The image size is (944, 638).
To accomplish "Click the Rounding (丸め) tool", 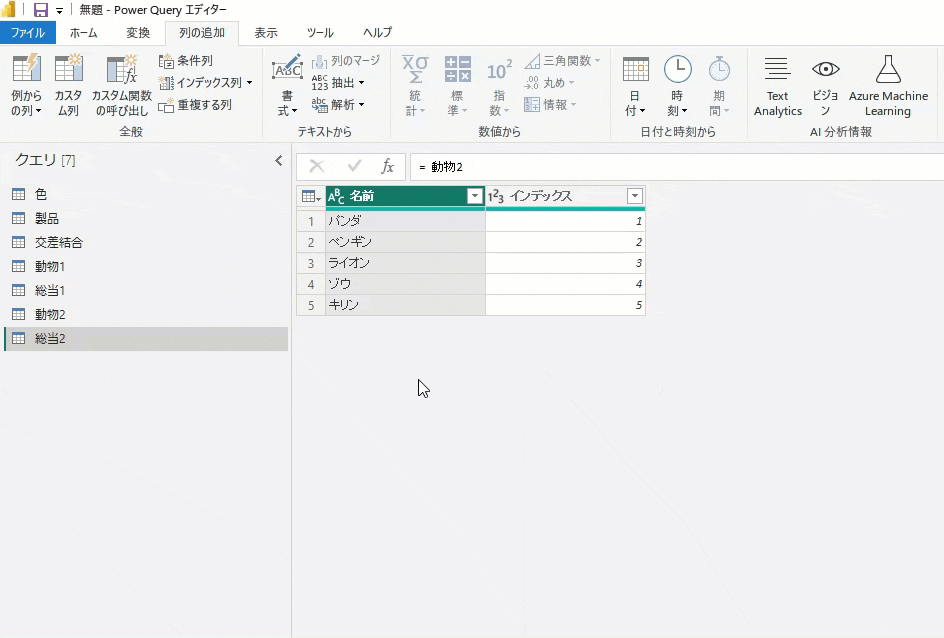I will pos(549,82).
